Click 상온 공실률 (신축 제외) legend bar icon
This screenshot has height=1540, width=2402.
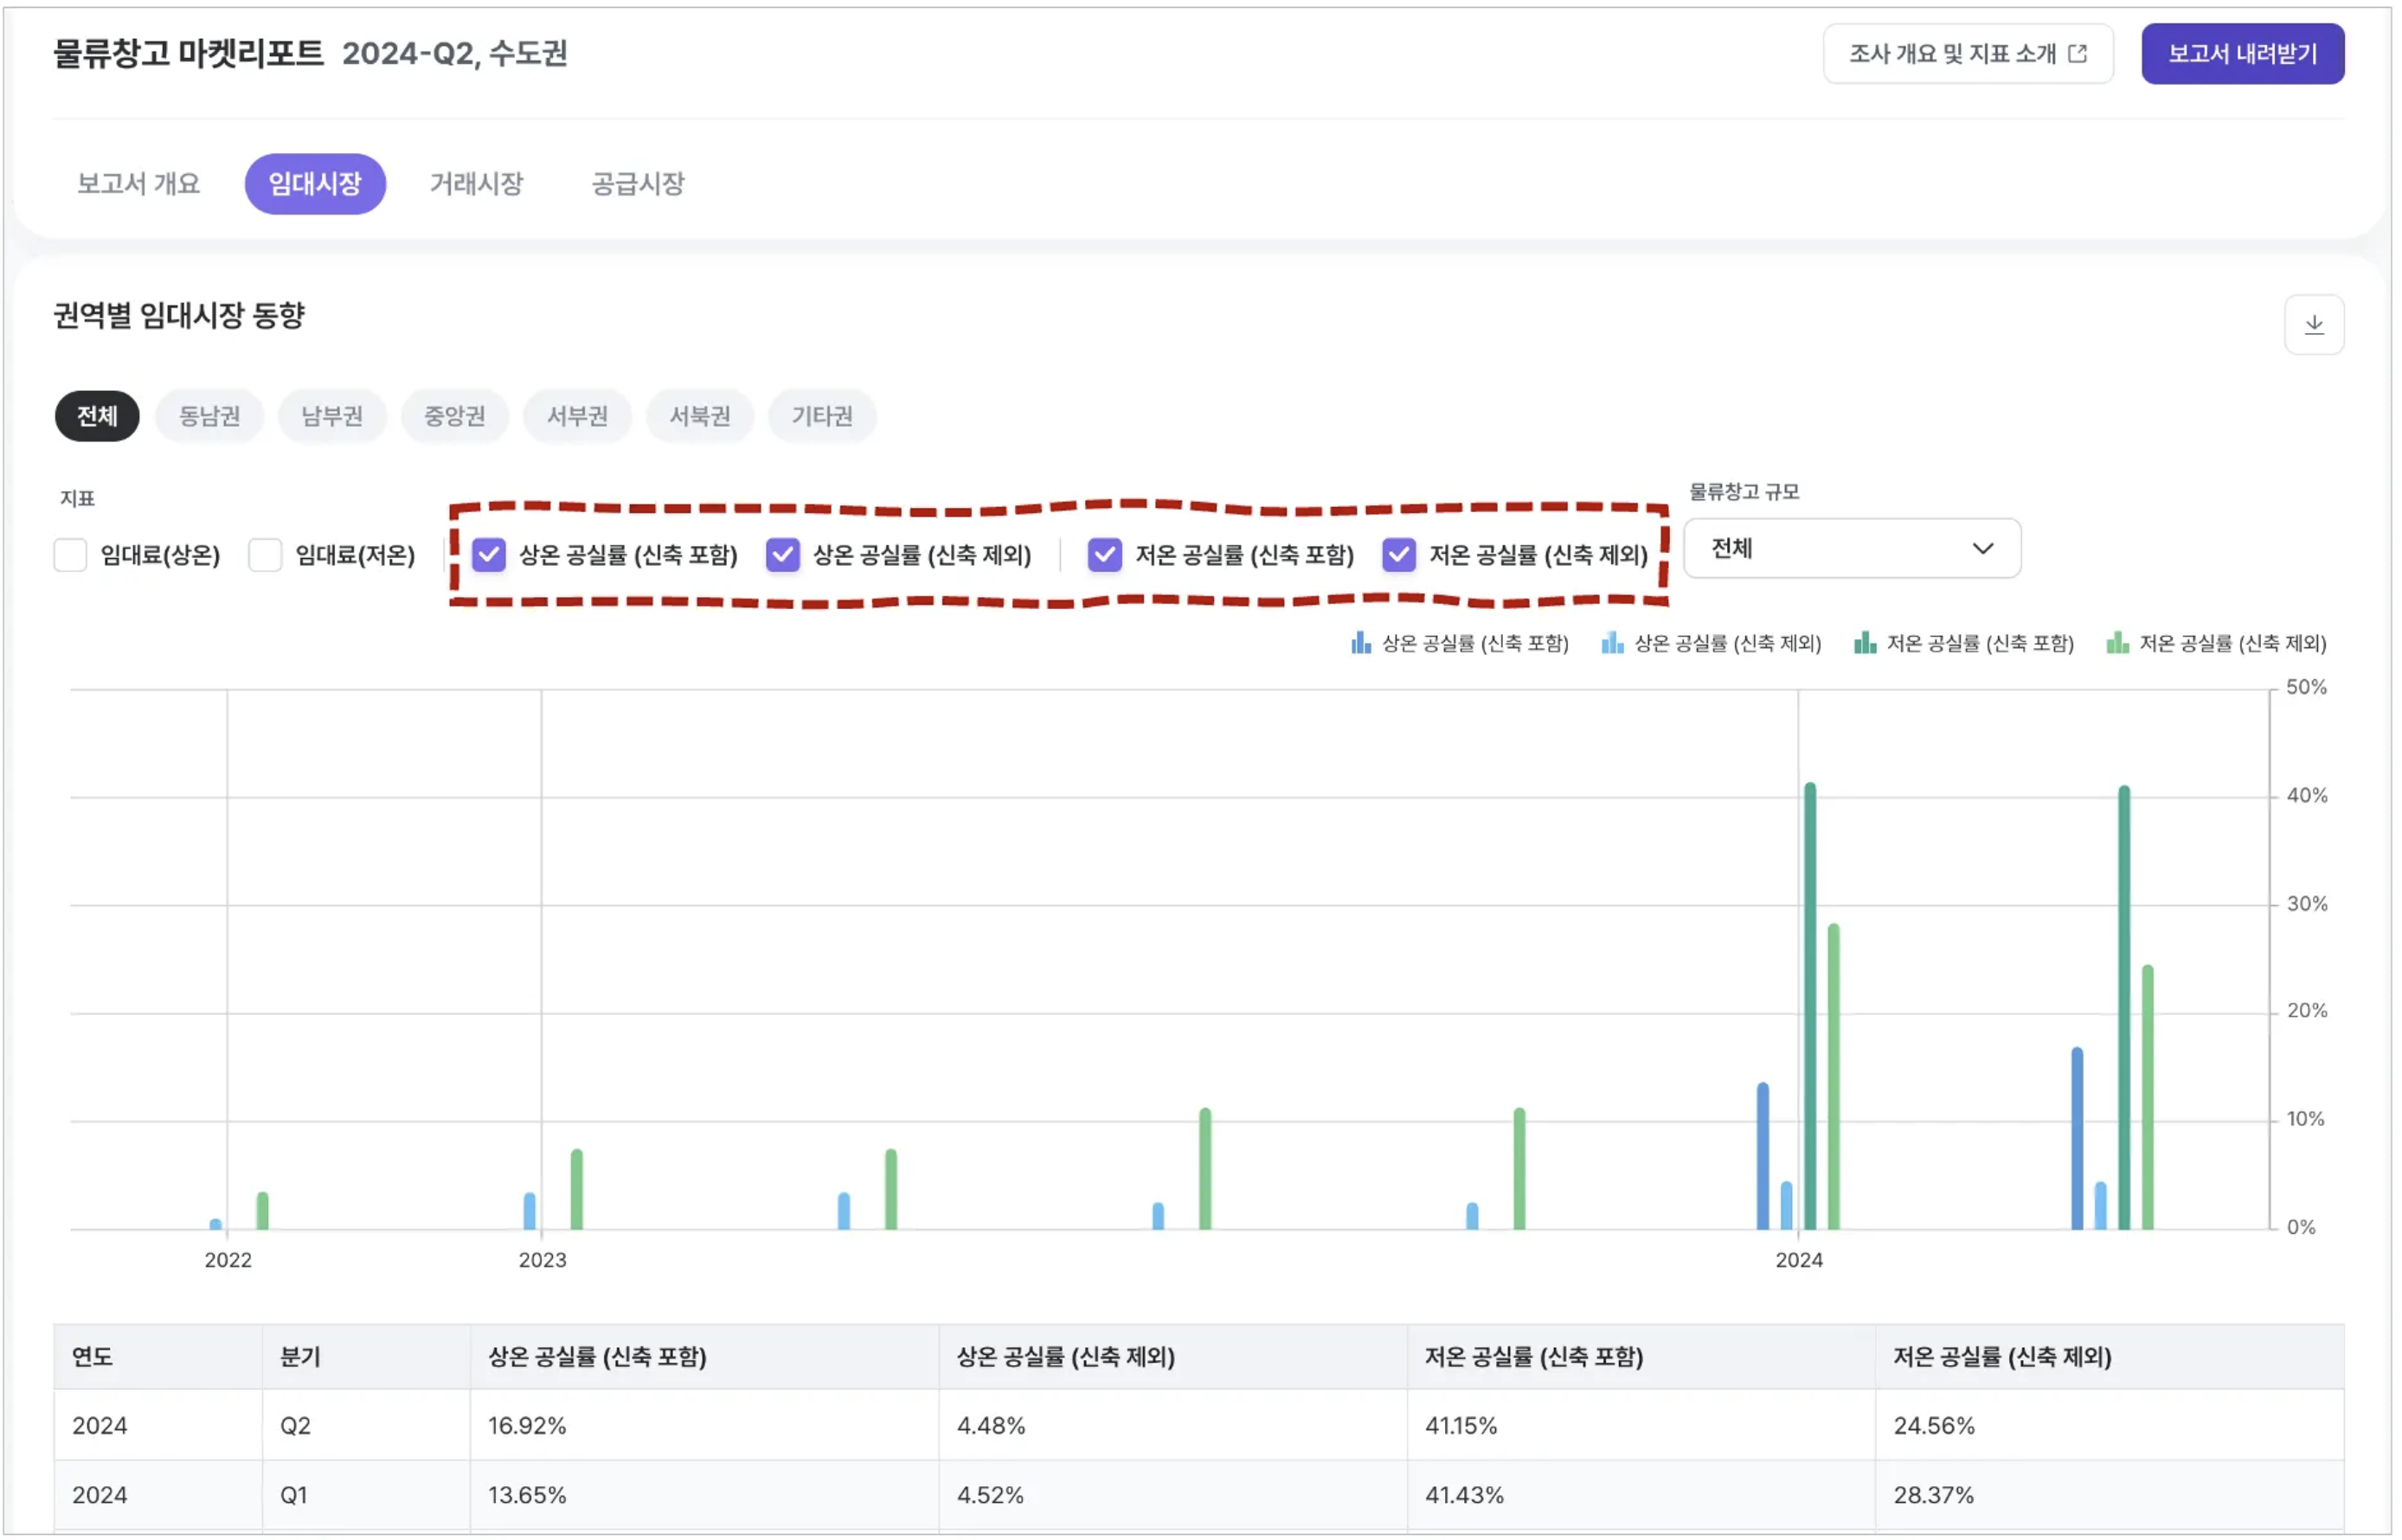coord(1614,644)
